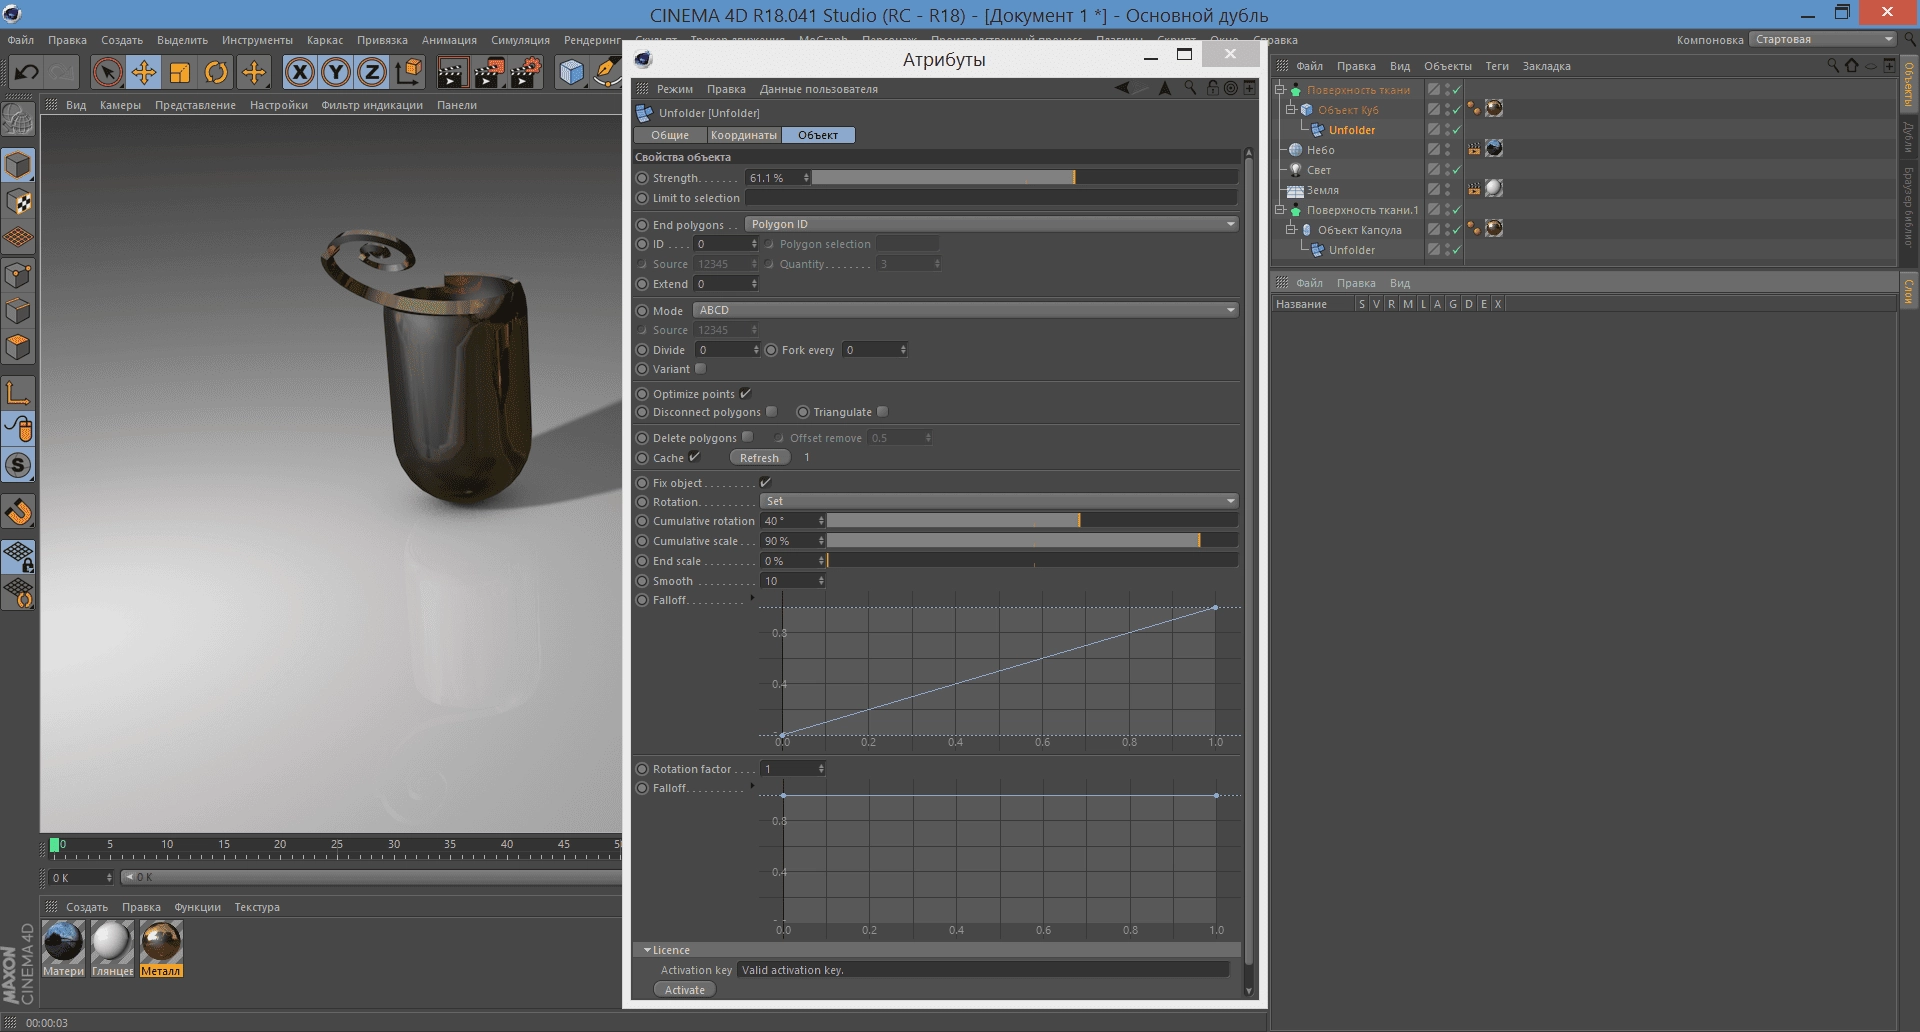1920x1032 pixels.
Task: Collapse the Объект Капсула tree node
Action: click(x=1290, y=230)
